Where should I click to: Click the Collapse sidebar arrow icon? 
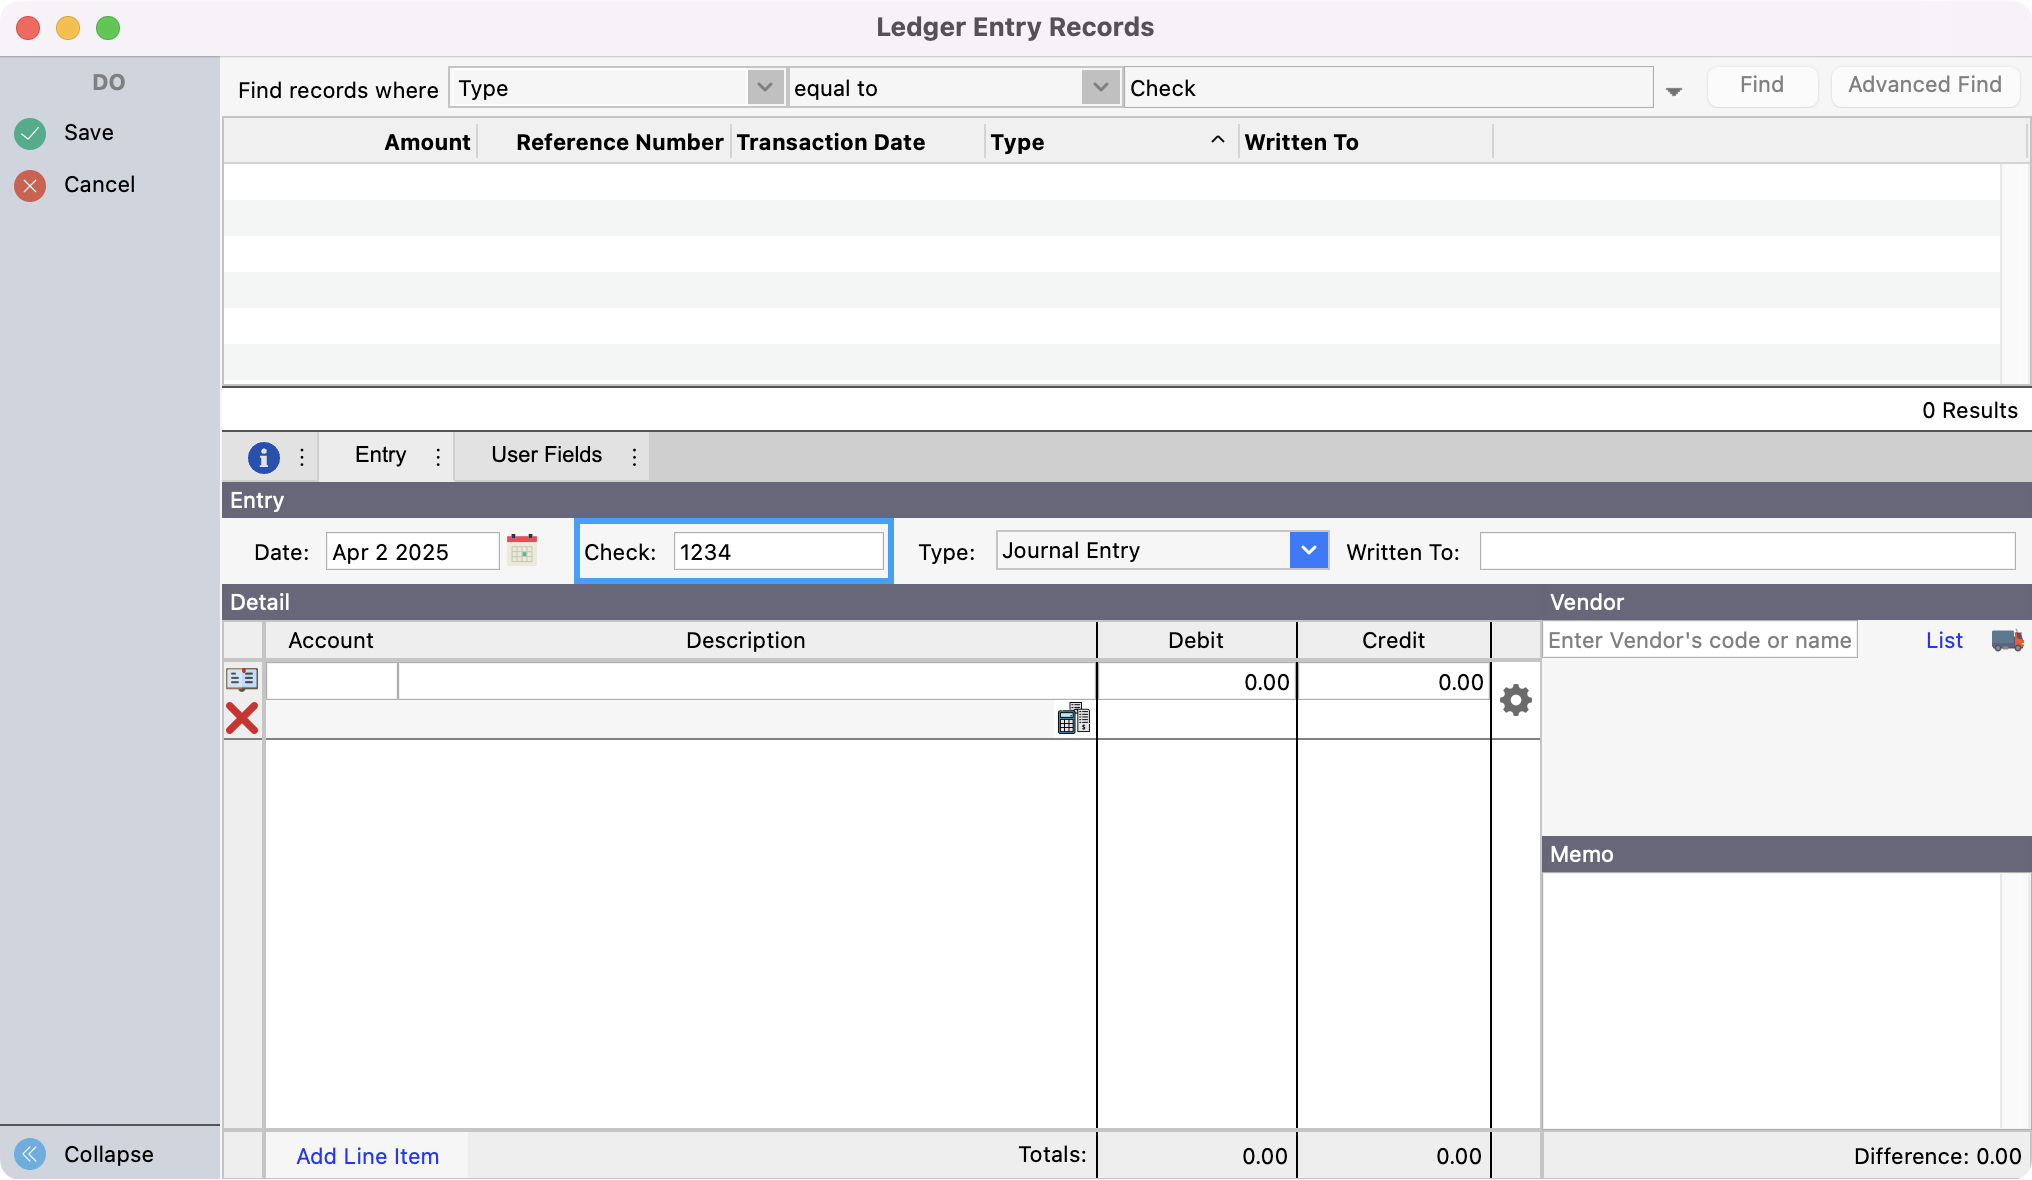(30, 1154)
